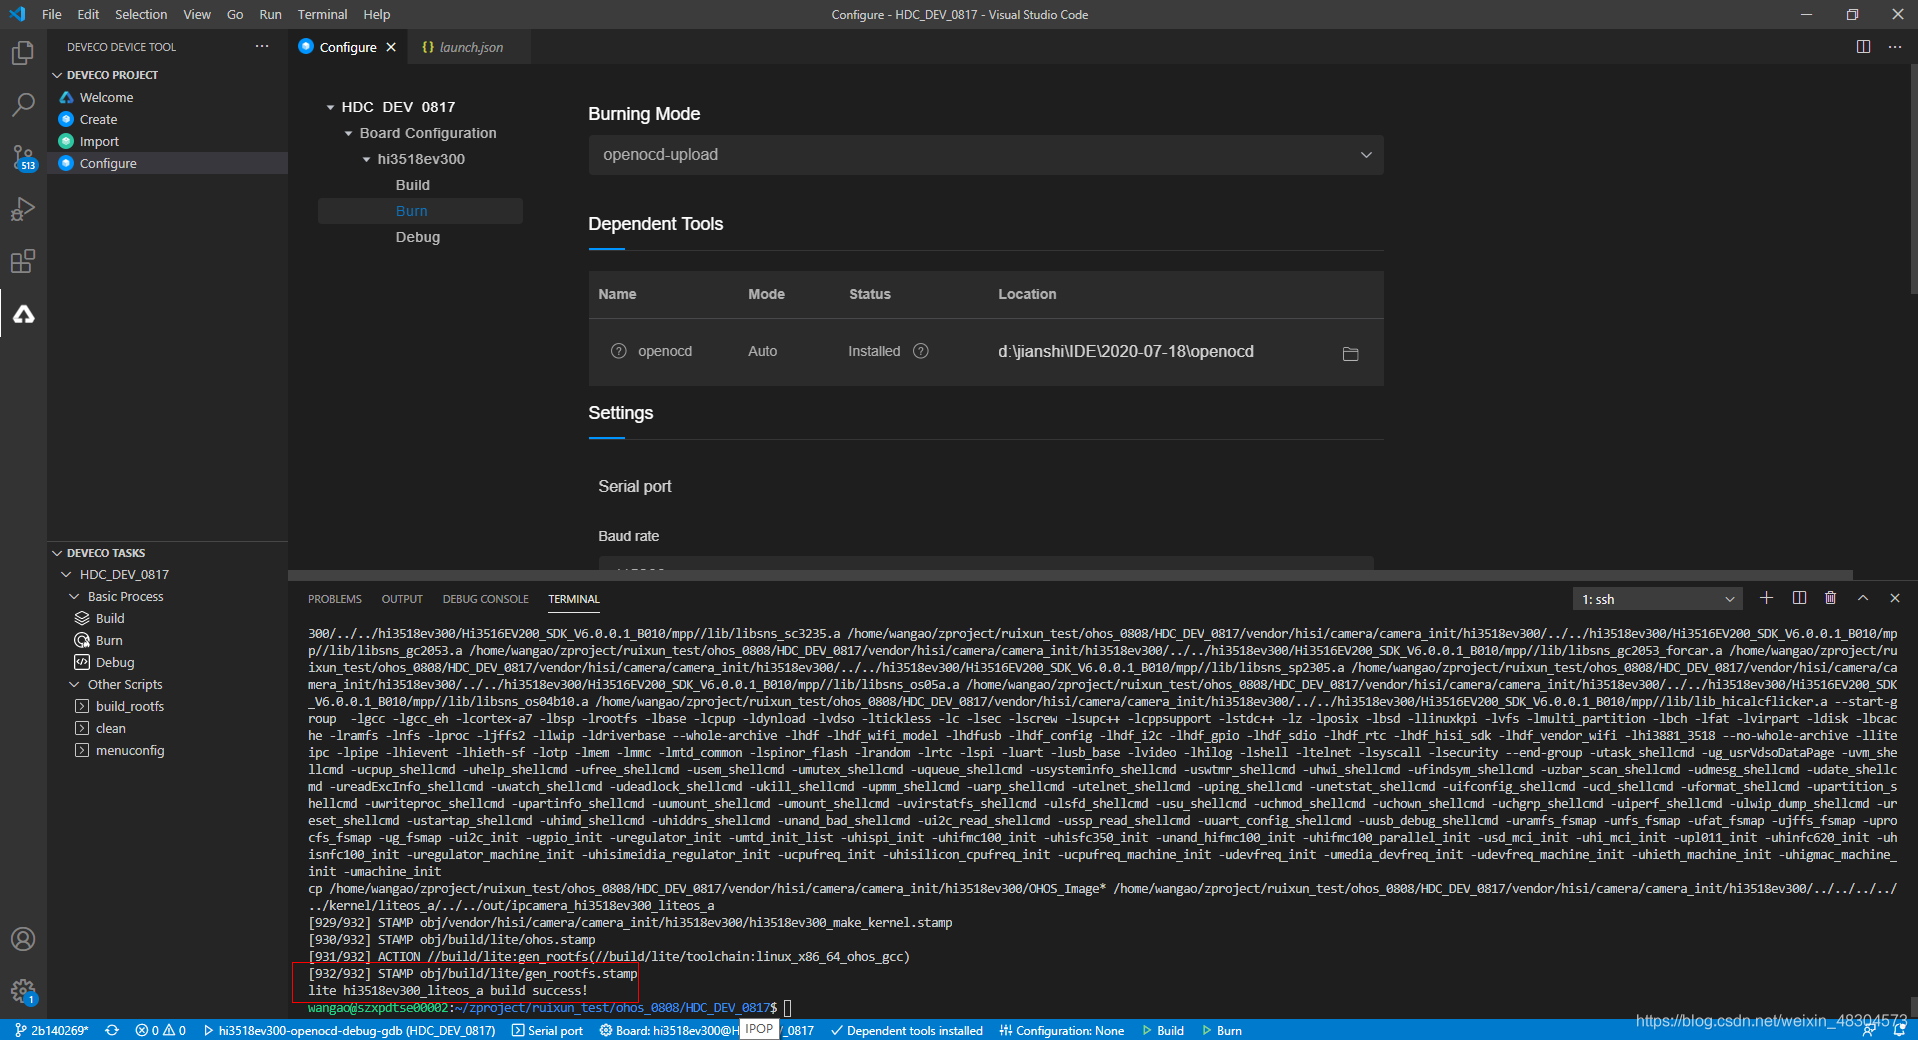Click the question icon beside openocd name

tap(618, 351)
